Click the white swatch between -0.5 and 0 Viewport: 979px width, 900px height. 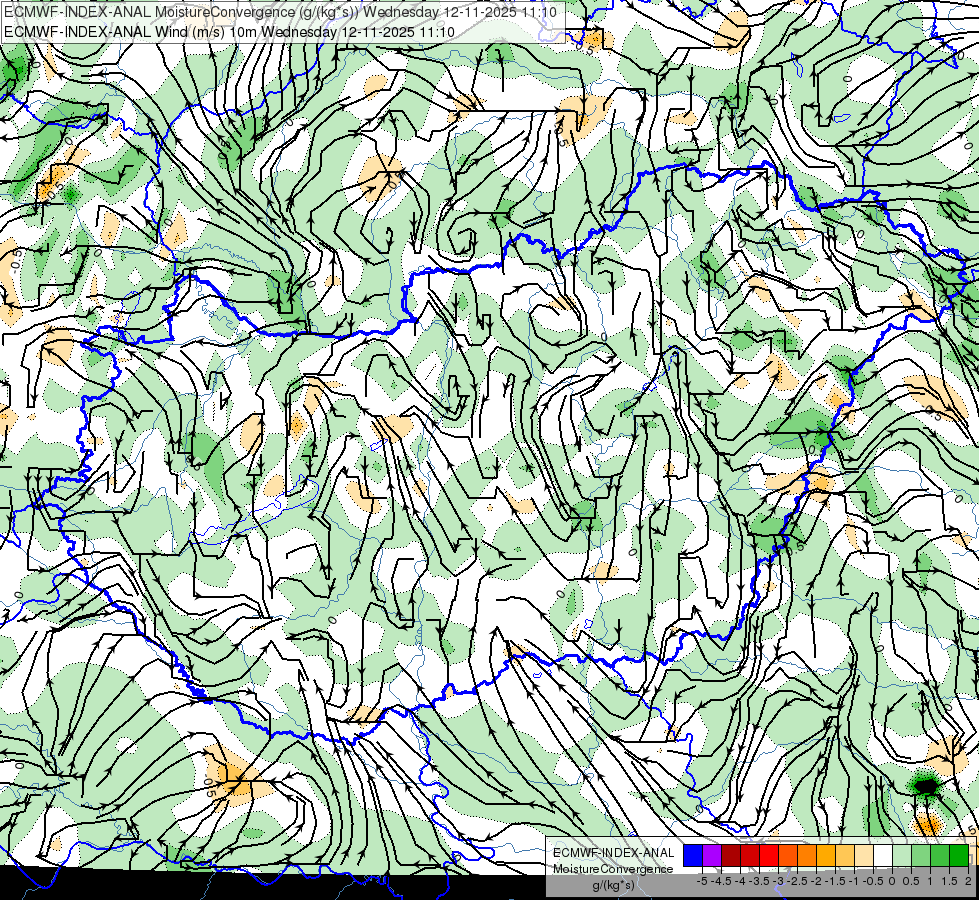[883, 855]
